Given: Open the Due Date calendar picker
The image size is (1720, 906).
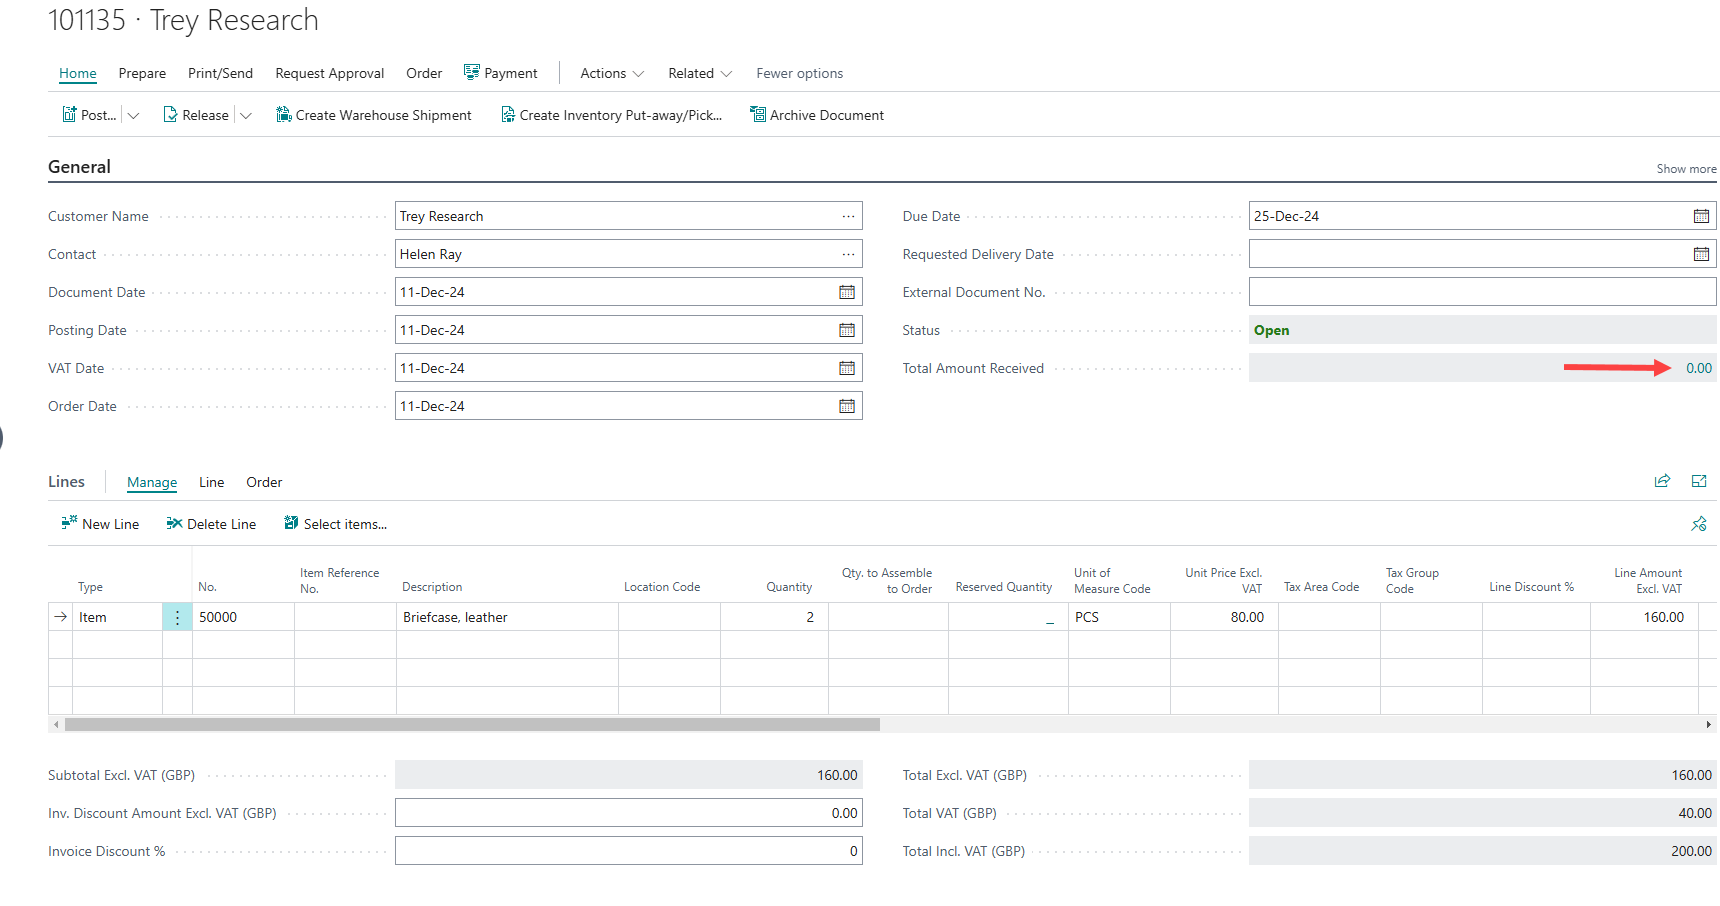Looking at the screenshot, I should pyautogui.click(x=1700, y=216).
